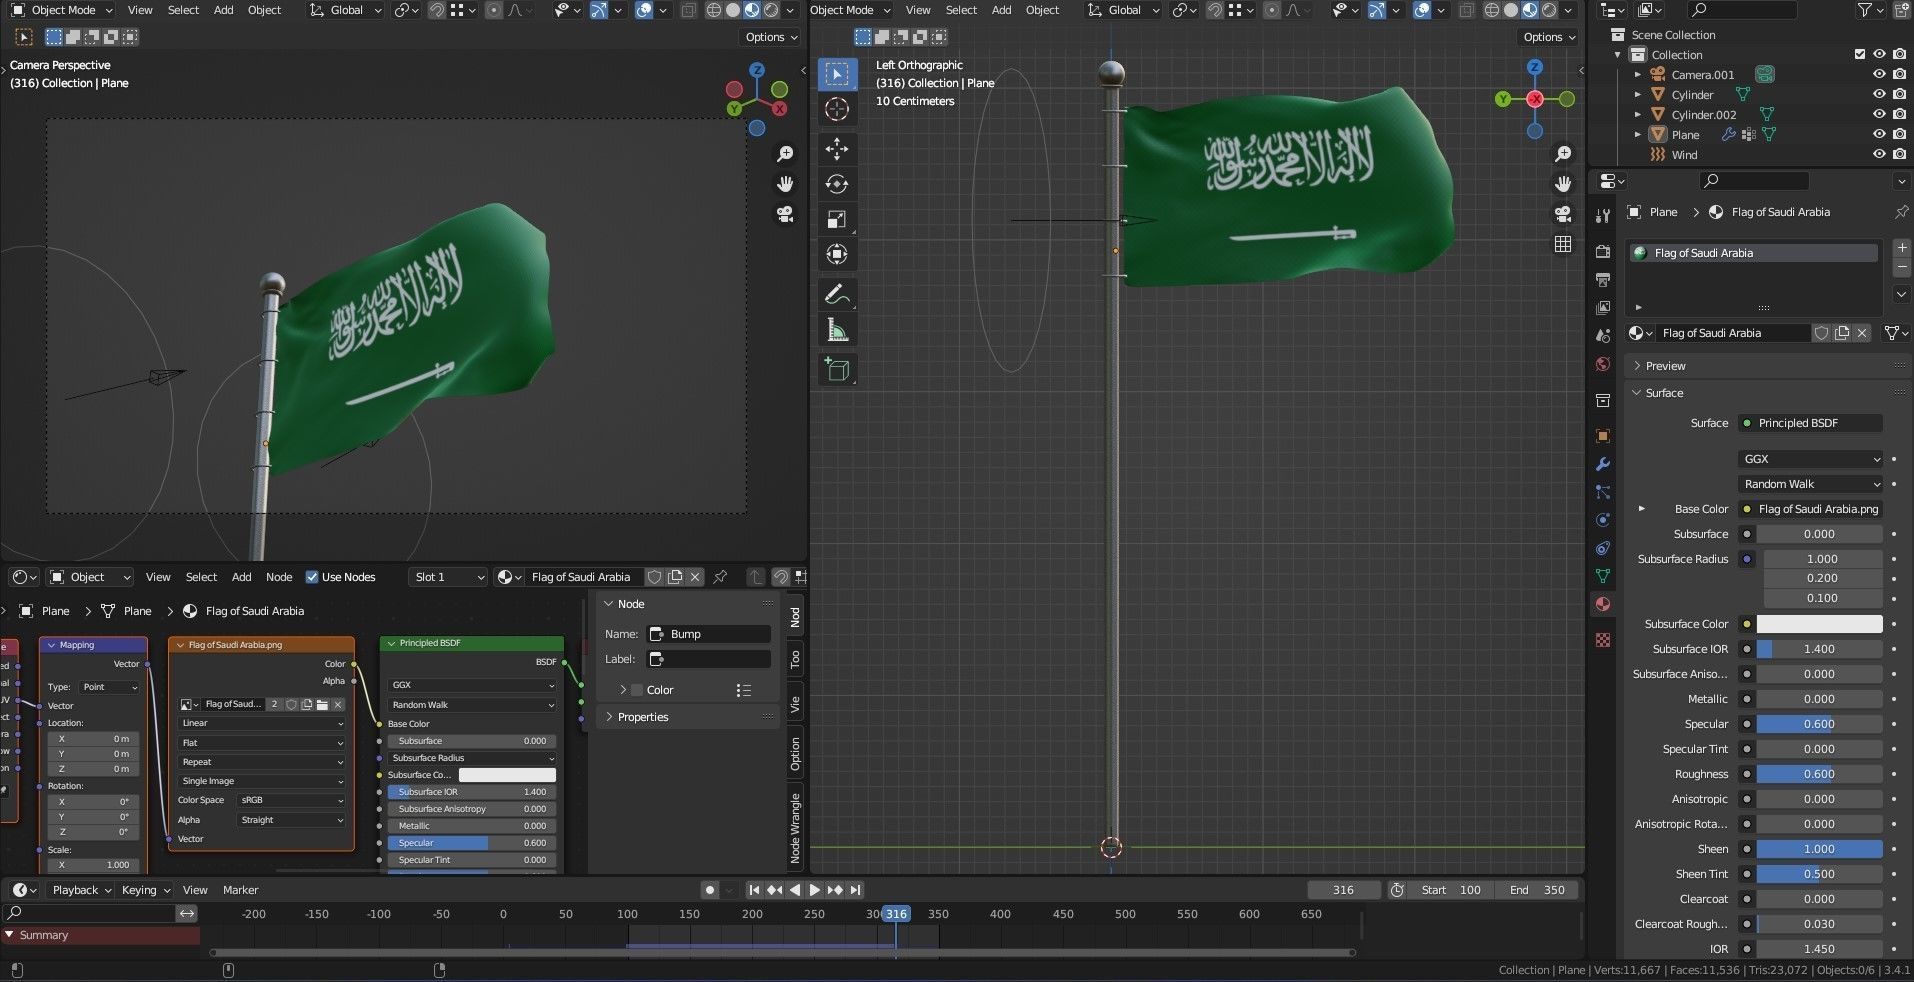The image size is (1914, 982).
Task: Remove material slot with minus button
Action: tap(1901, 268)
